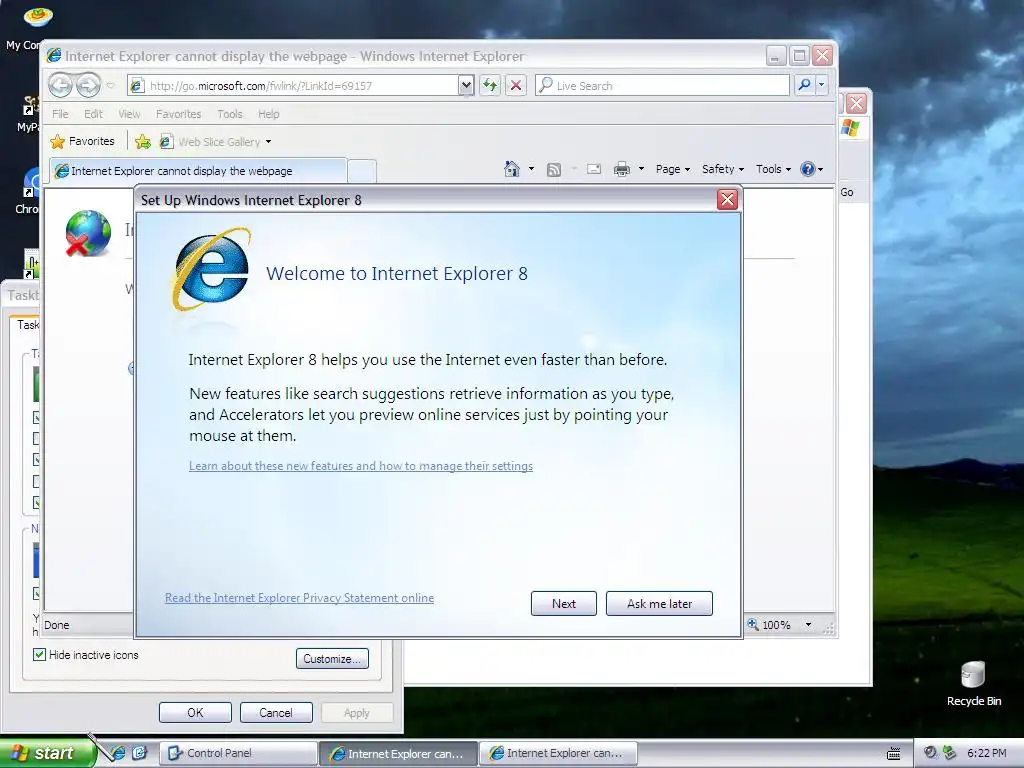This screenshot has height=768, width=1024.
Task: Toggle the Hide inactive icons checkbox
Action: pos(39,654)
